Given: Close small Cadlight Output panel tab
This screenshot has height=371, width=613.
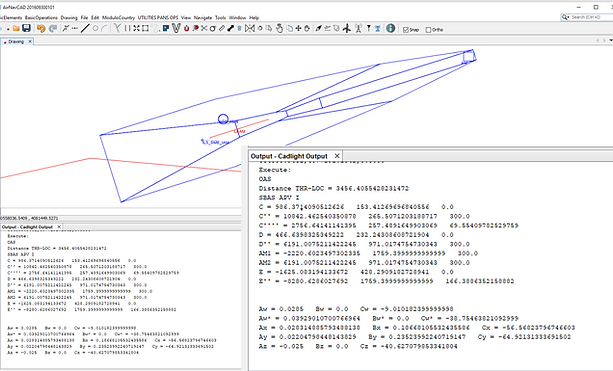Looking at the screenshot, I should pyautogui.click(x=59, y=227).
